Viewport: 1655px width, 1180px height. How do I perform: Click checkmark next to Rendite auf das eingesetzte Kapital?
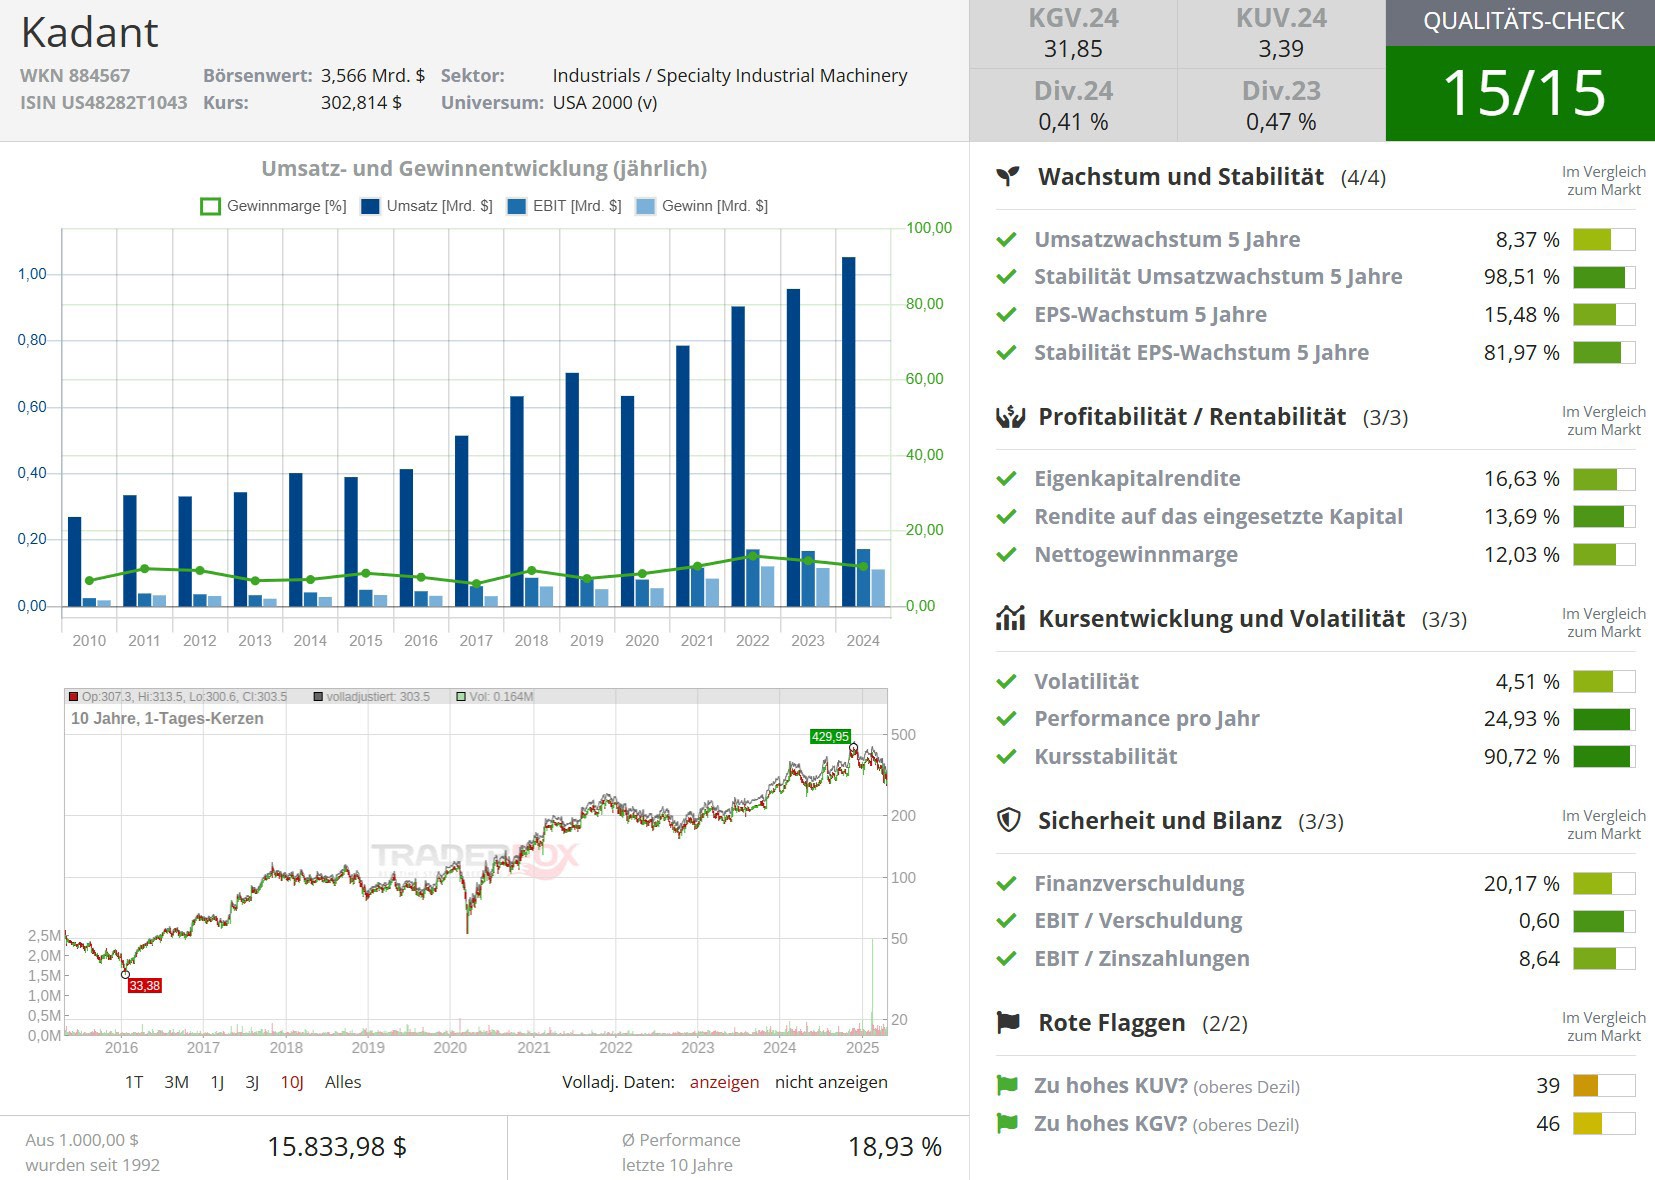1007,517
